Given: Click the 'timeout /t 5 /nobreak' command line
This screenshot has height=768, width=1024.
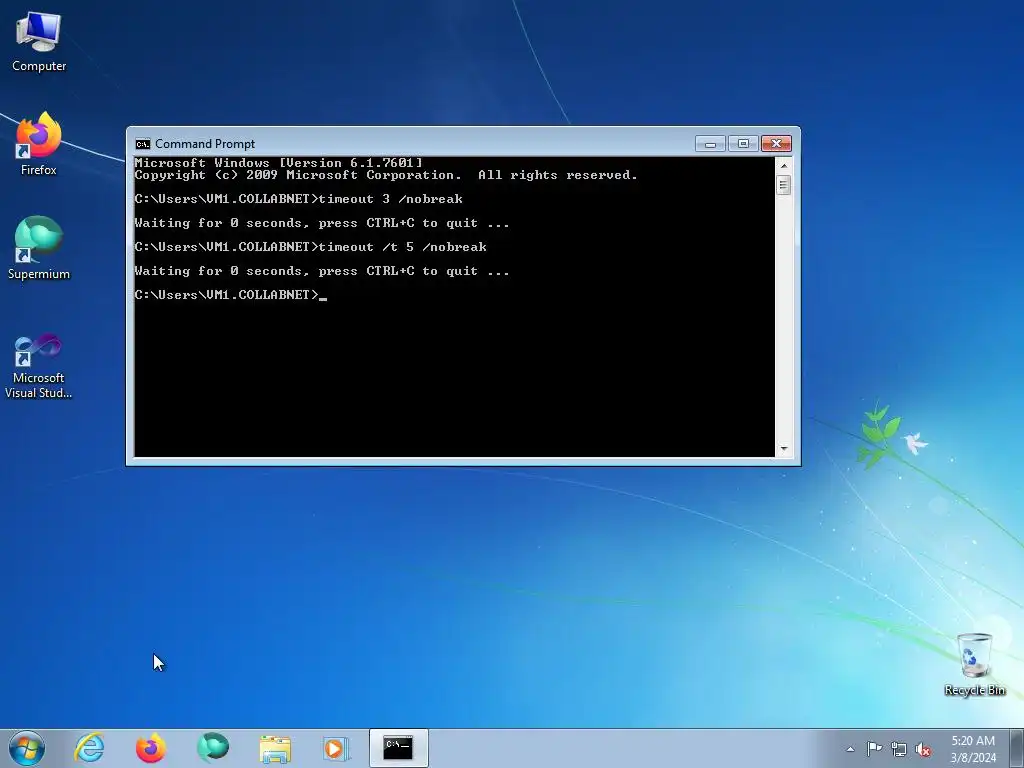Looking at the screenshot, I should point(311,247).
